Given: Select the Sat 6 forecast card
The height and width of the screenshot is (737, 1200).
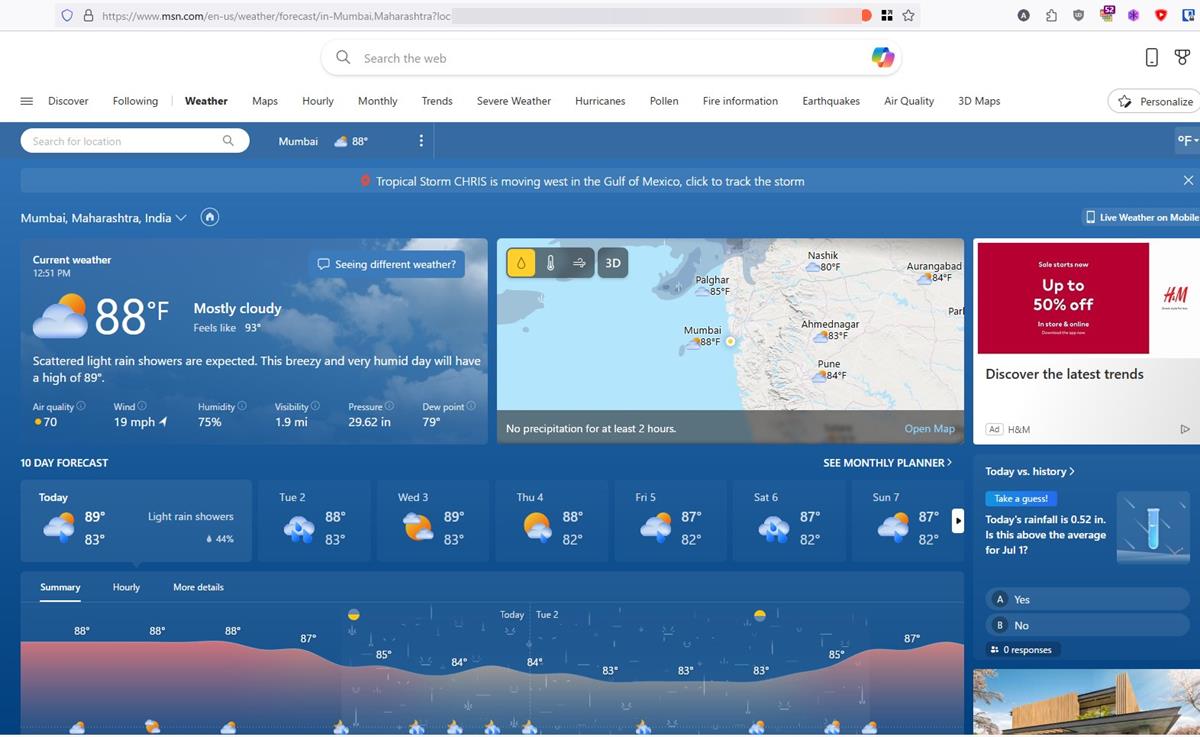Looking at the screenshot, I should (789, 521).
